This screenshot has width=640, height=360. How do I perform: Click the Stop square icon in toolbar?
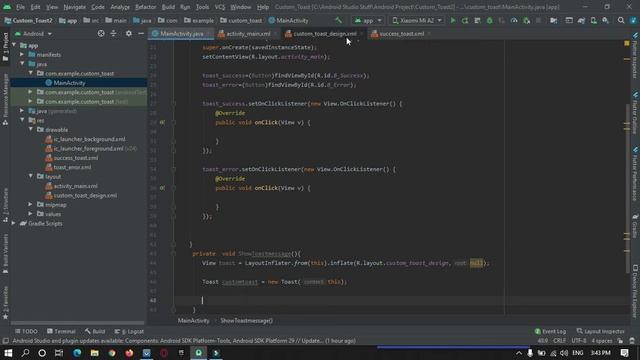(538, 20)
